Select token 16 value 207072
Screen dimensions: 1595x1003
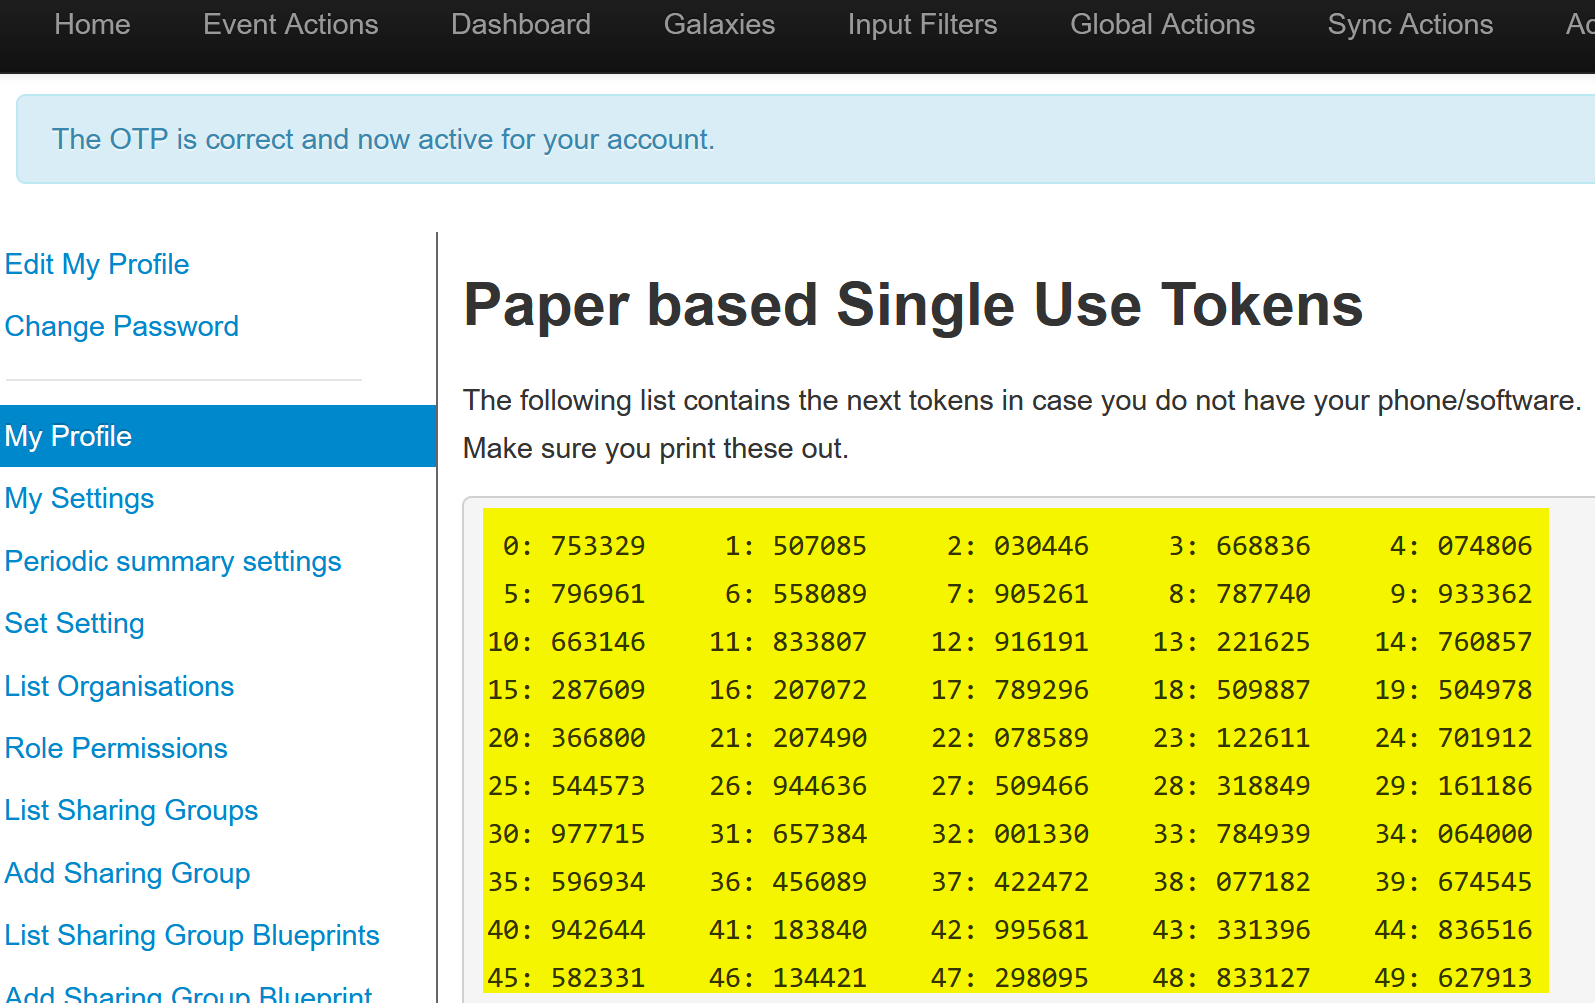(x=819, y=690)
